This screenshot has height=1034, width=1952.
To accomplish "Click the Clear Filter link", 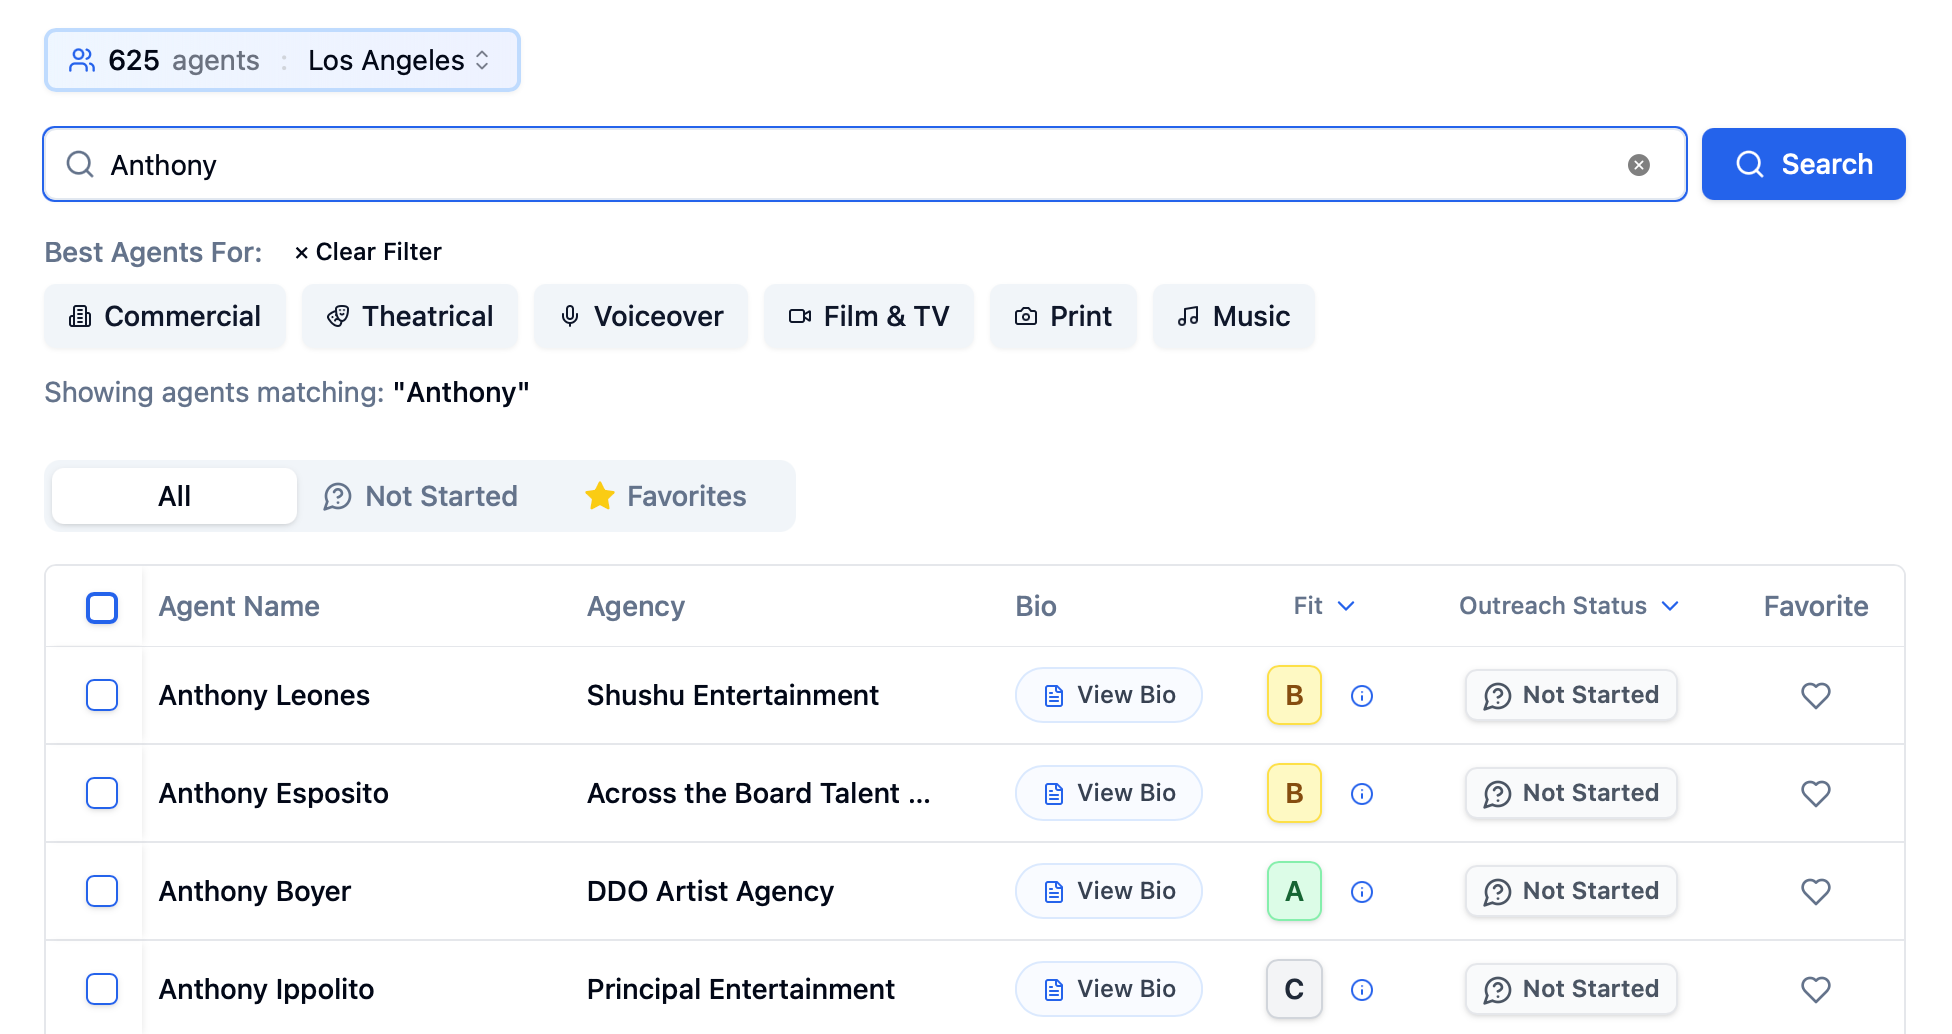I will tap(368, 252).
